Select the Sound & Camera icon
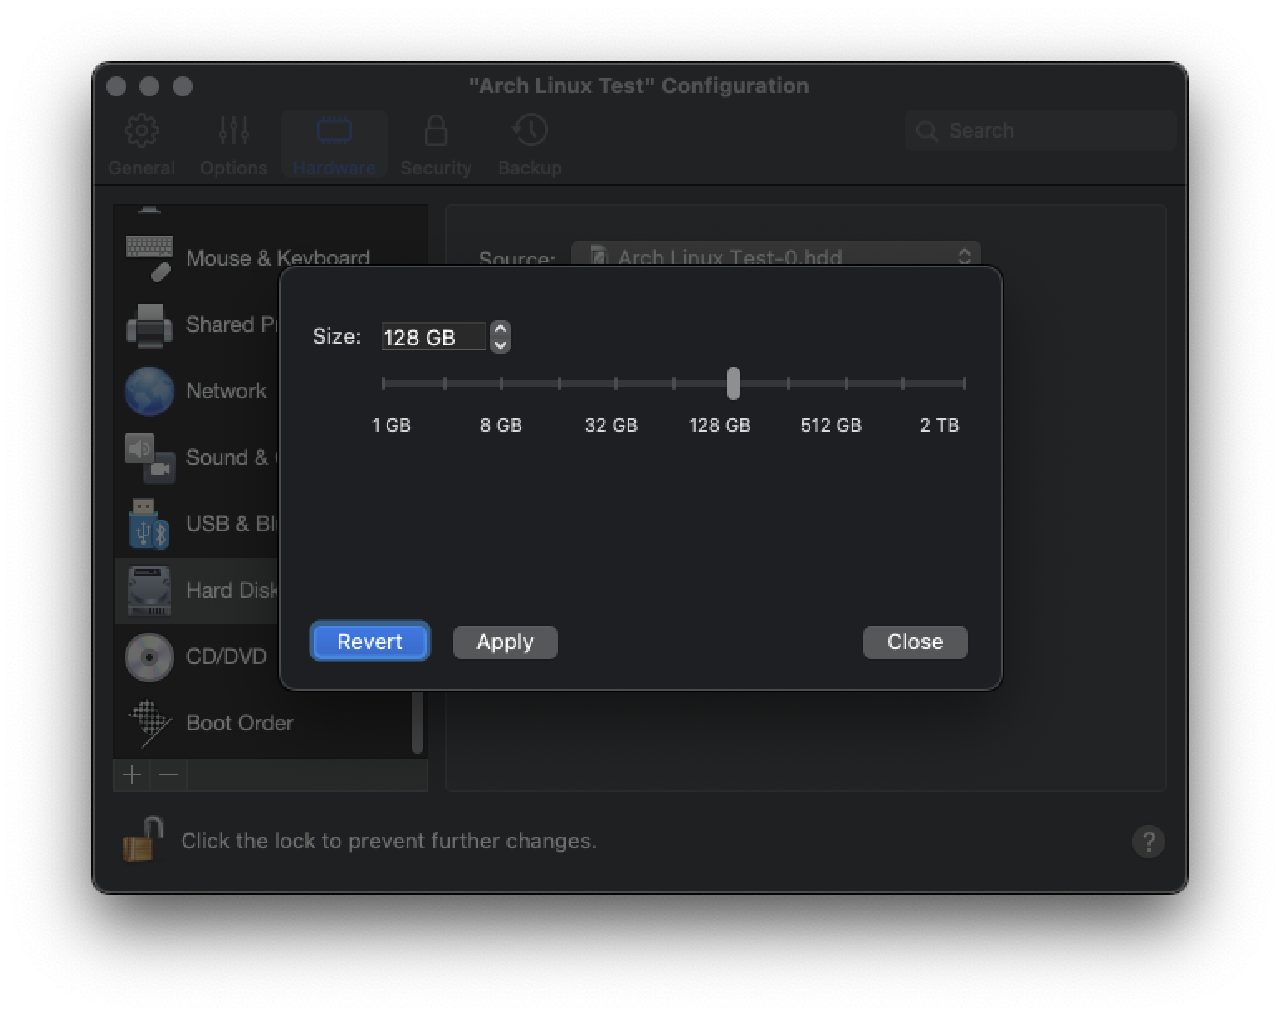 click(149, 457)
